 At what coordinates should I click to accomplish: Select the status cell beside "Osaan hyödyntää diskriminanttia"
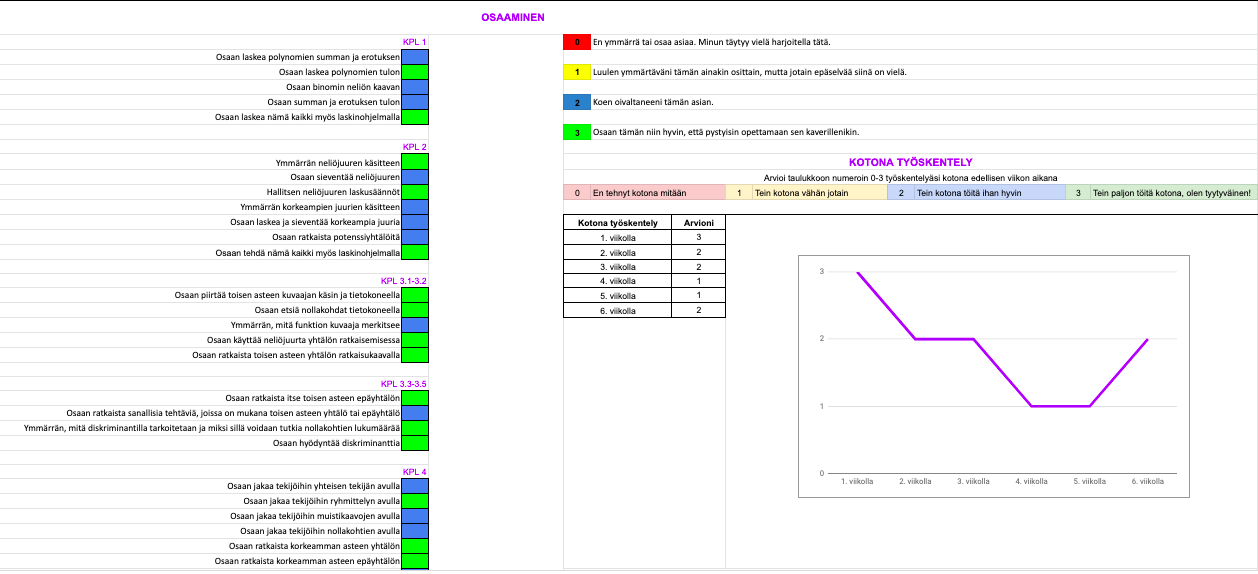coord(414,443)
